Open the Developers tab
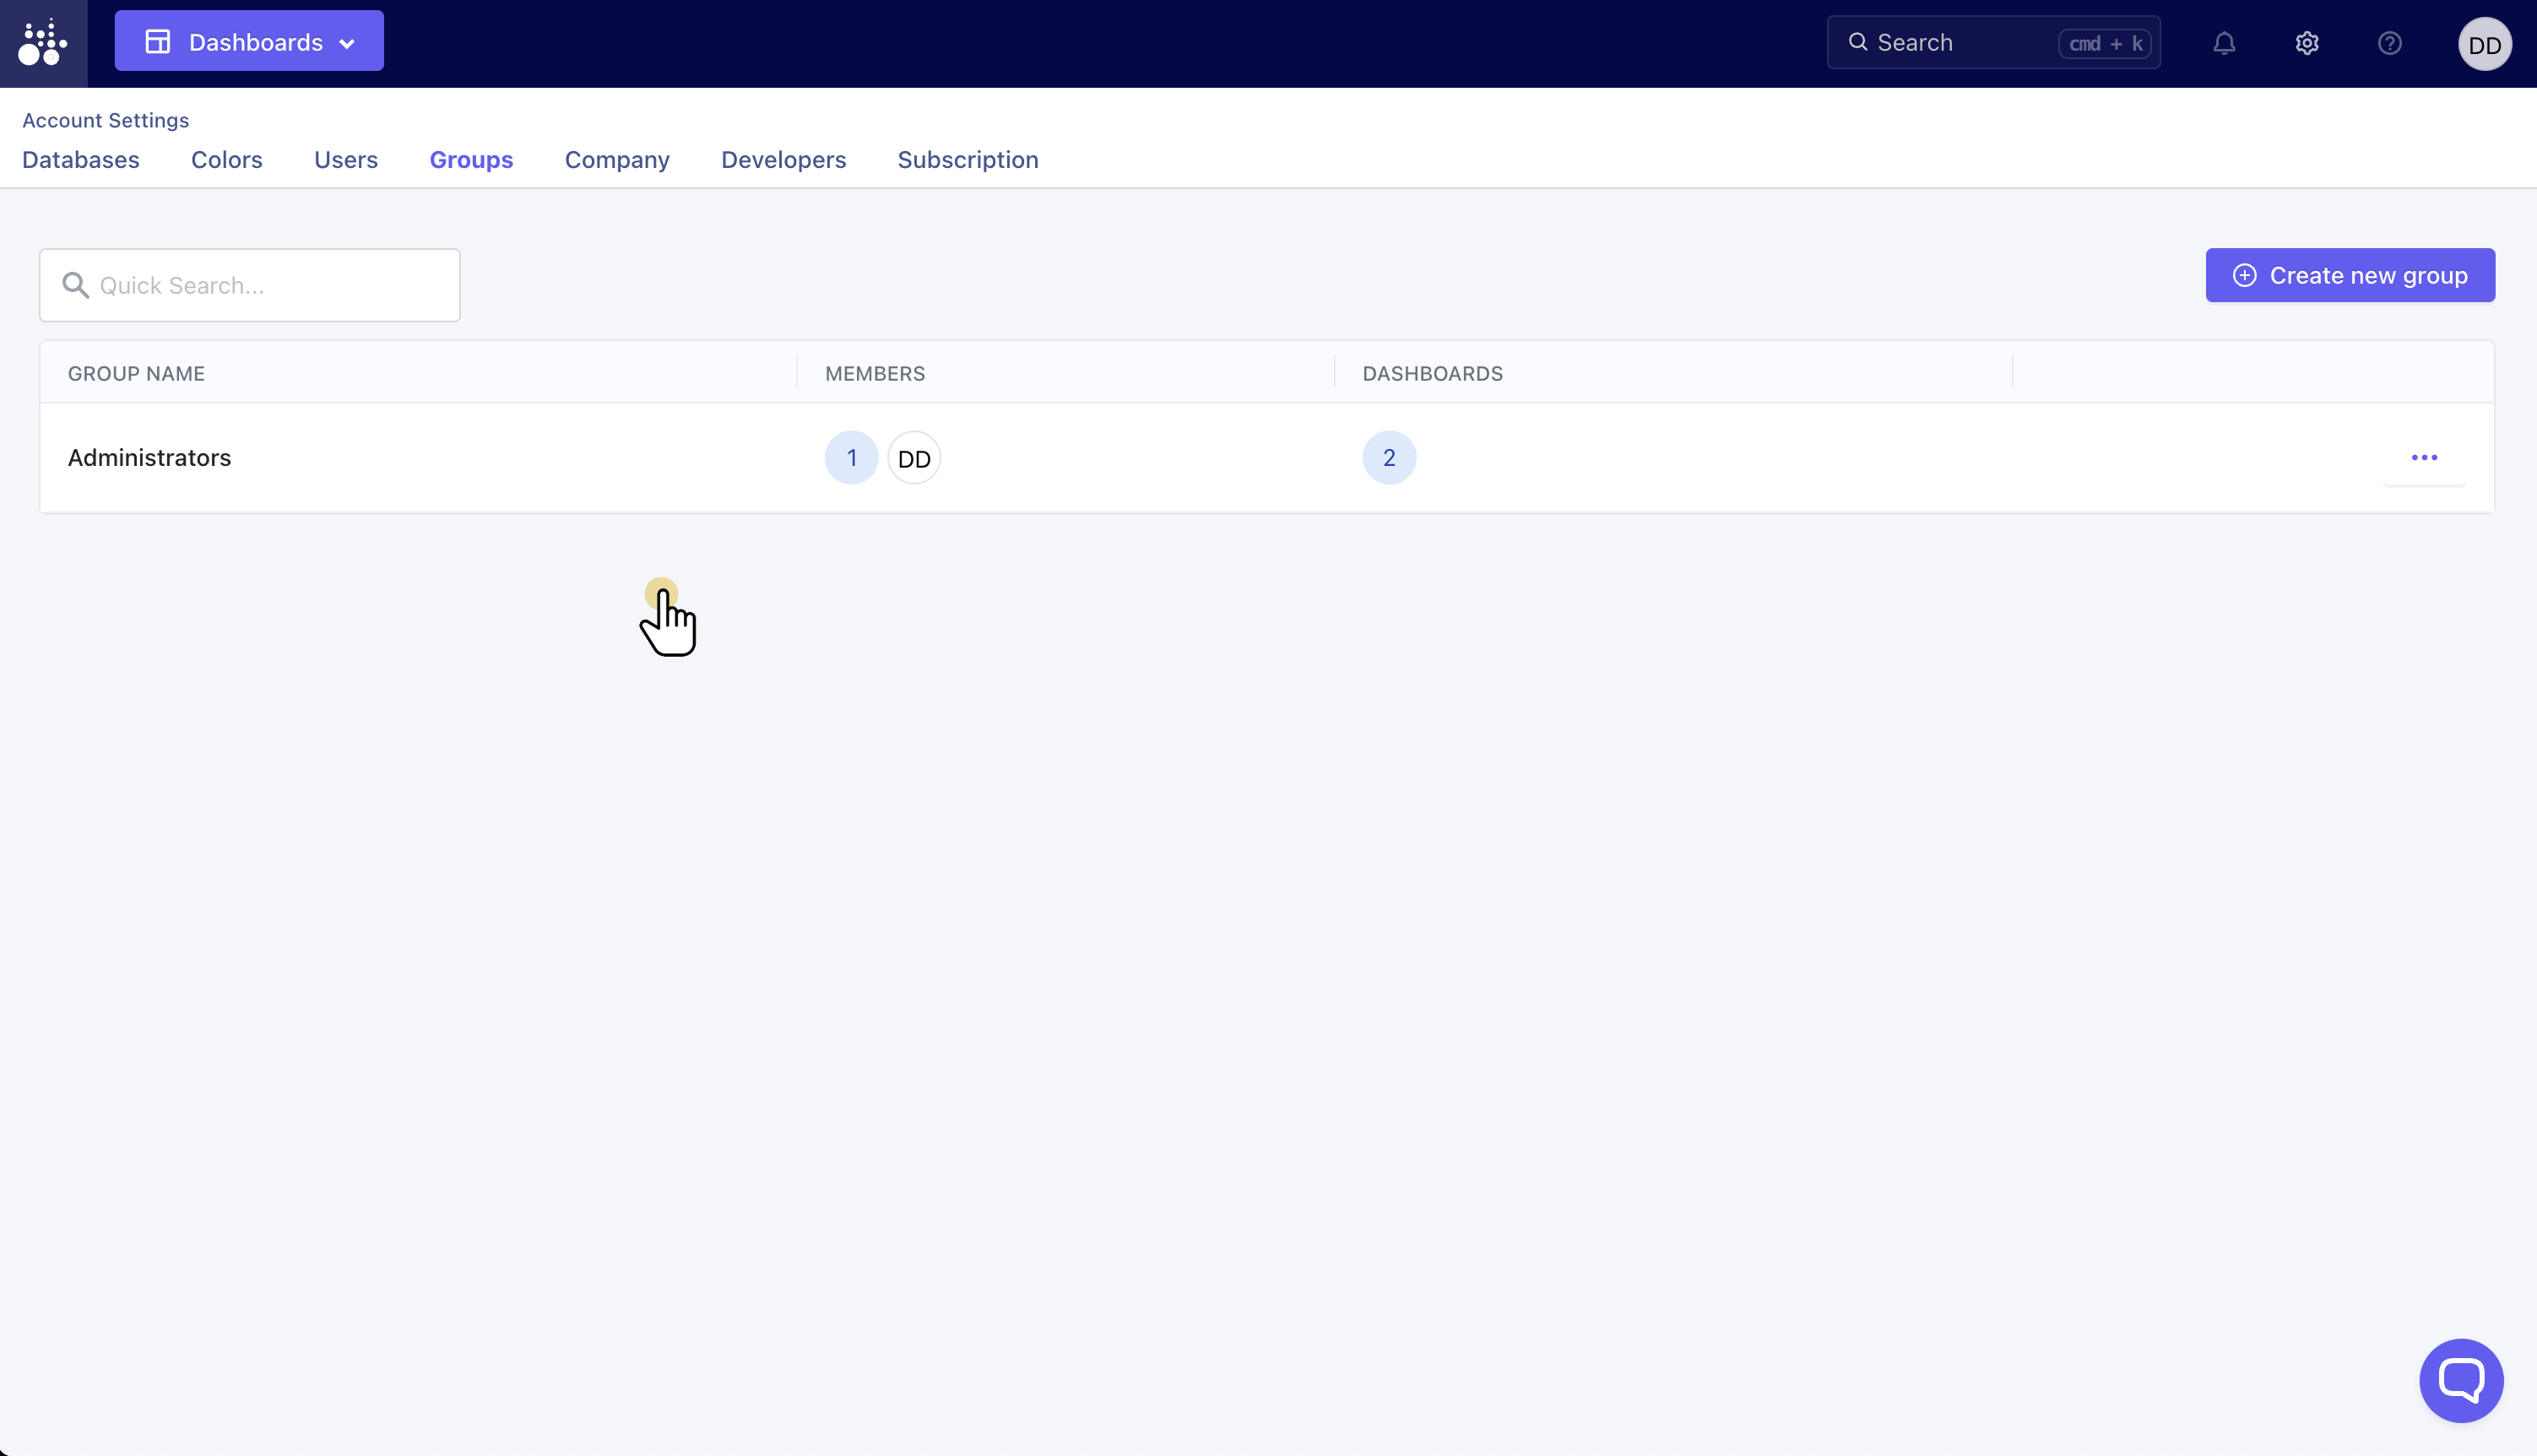The height and width of the screenshot is (1456, 2537). (x=783, y=160)
